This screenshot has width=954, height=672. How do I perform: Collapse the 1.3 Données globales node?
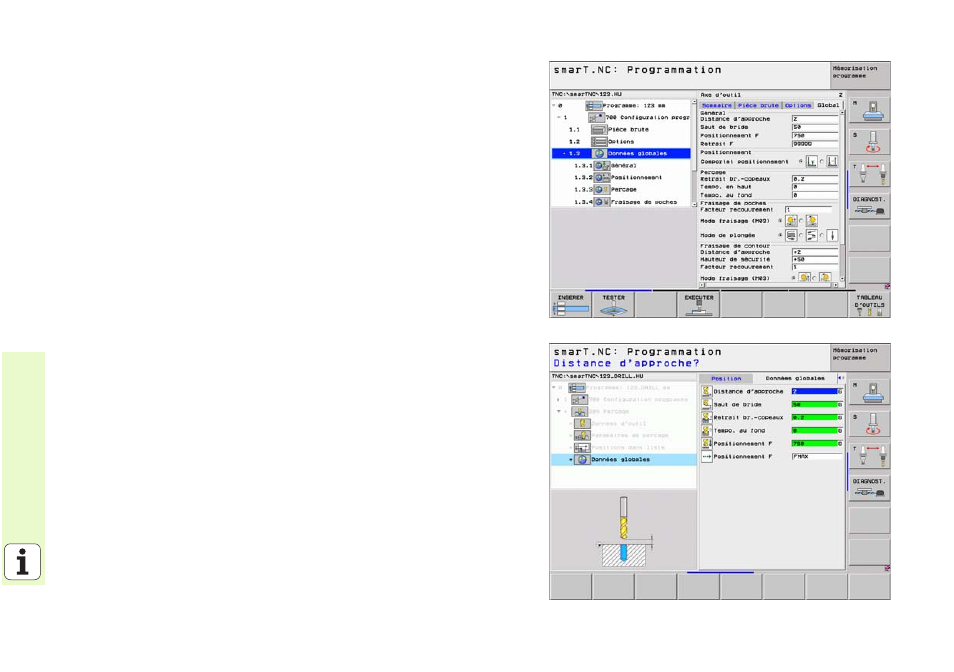[564, 154]
